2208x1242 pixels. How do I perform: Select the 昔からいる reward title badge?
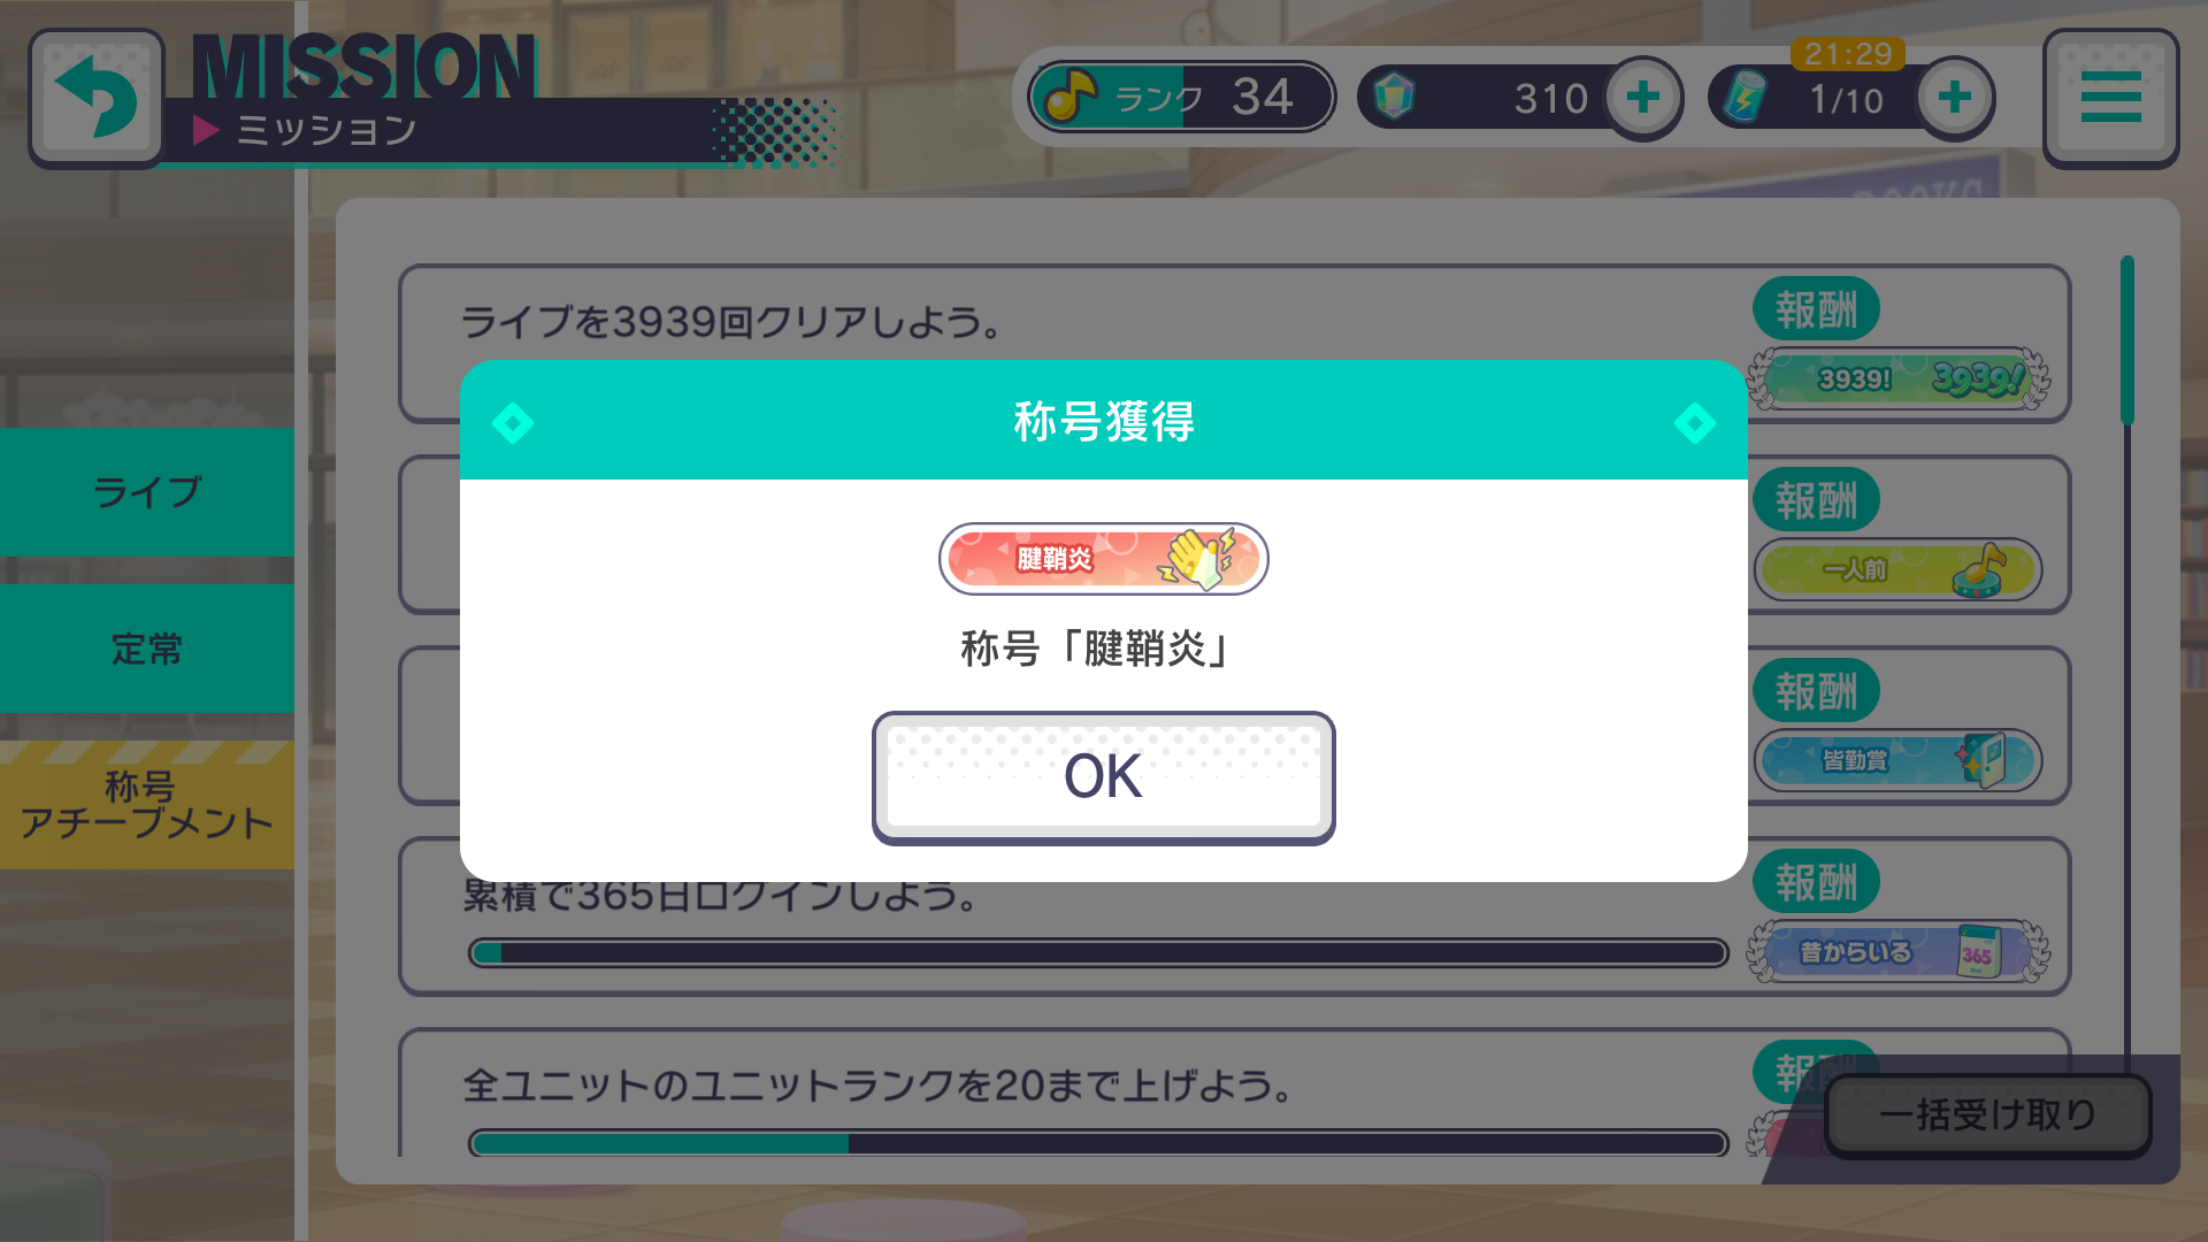pos(1897,951)
